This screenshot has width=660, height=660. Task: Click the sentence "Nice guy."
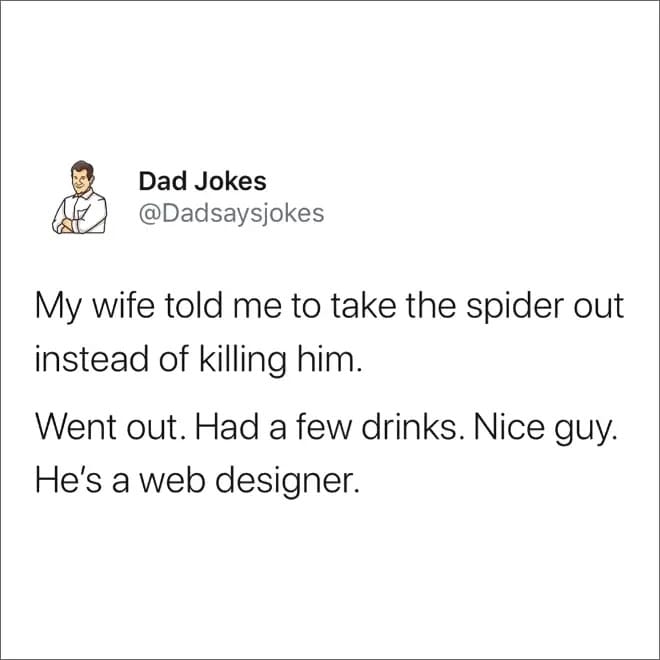pyautogui.click(x=547, y=428)
